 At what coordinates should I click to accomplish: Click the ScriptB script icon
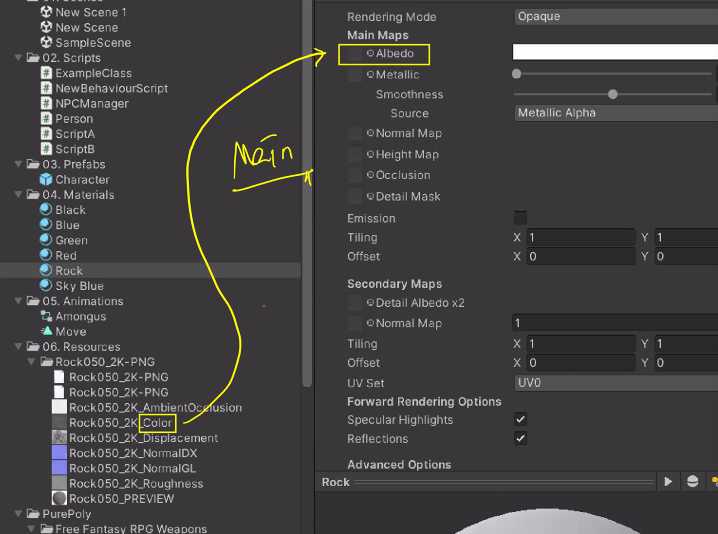click(46, 149)
